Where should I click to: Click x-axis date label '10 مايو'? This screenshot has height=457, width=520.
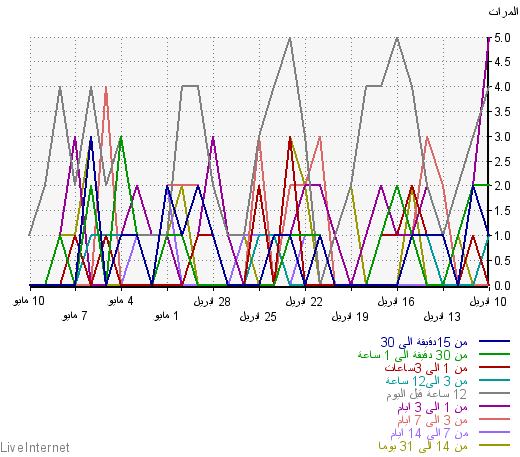point(29,301)
